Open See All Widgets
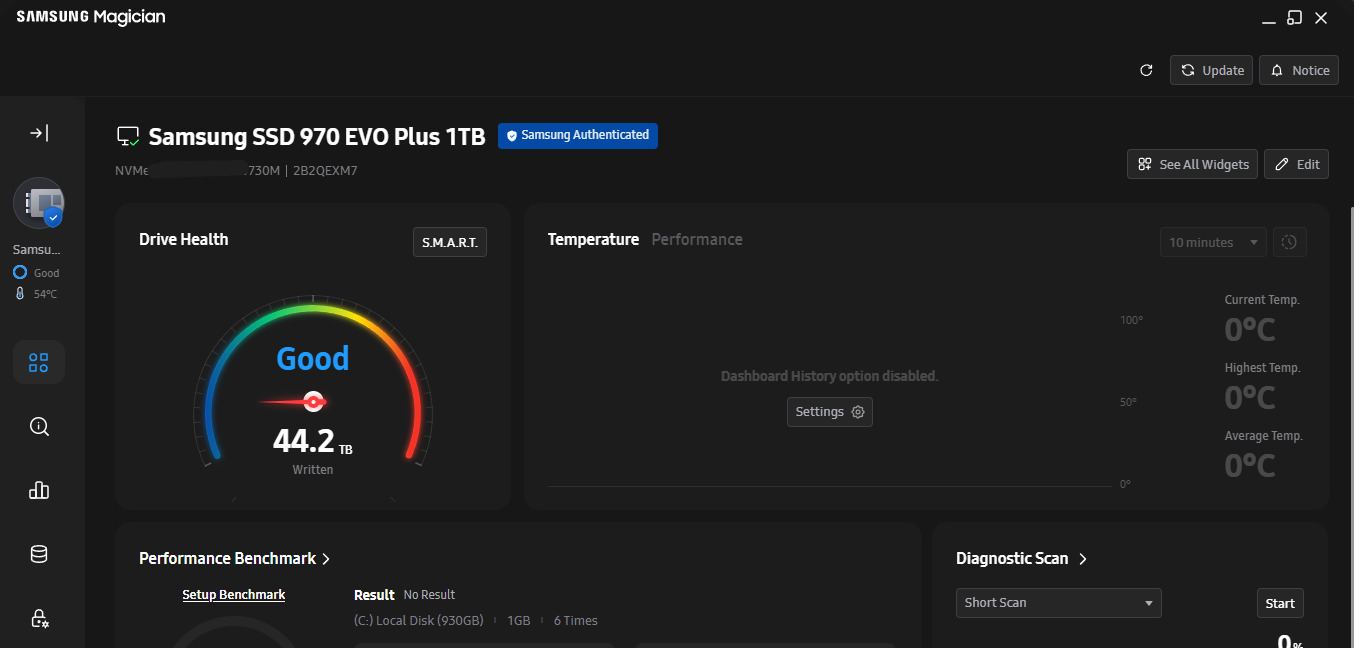 1193,164
